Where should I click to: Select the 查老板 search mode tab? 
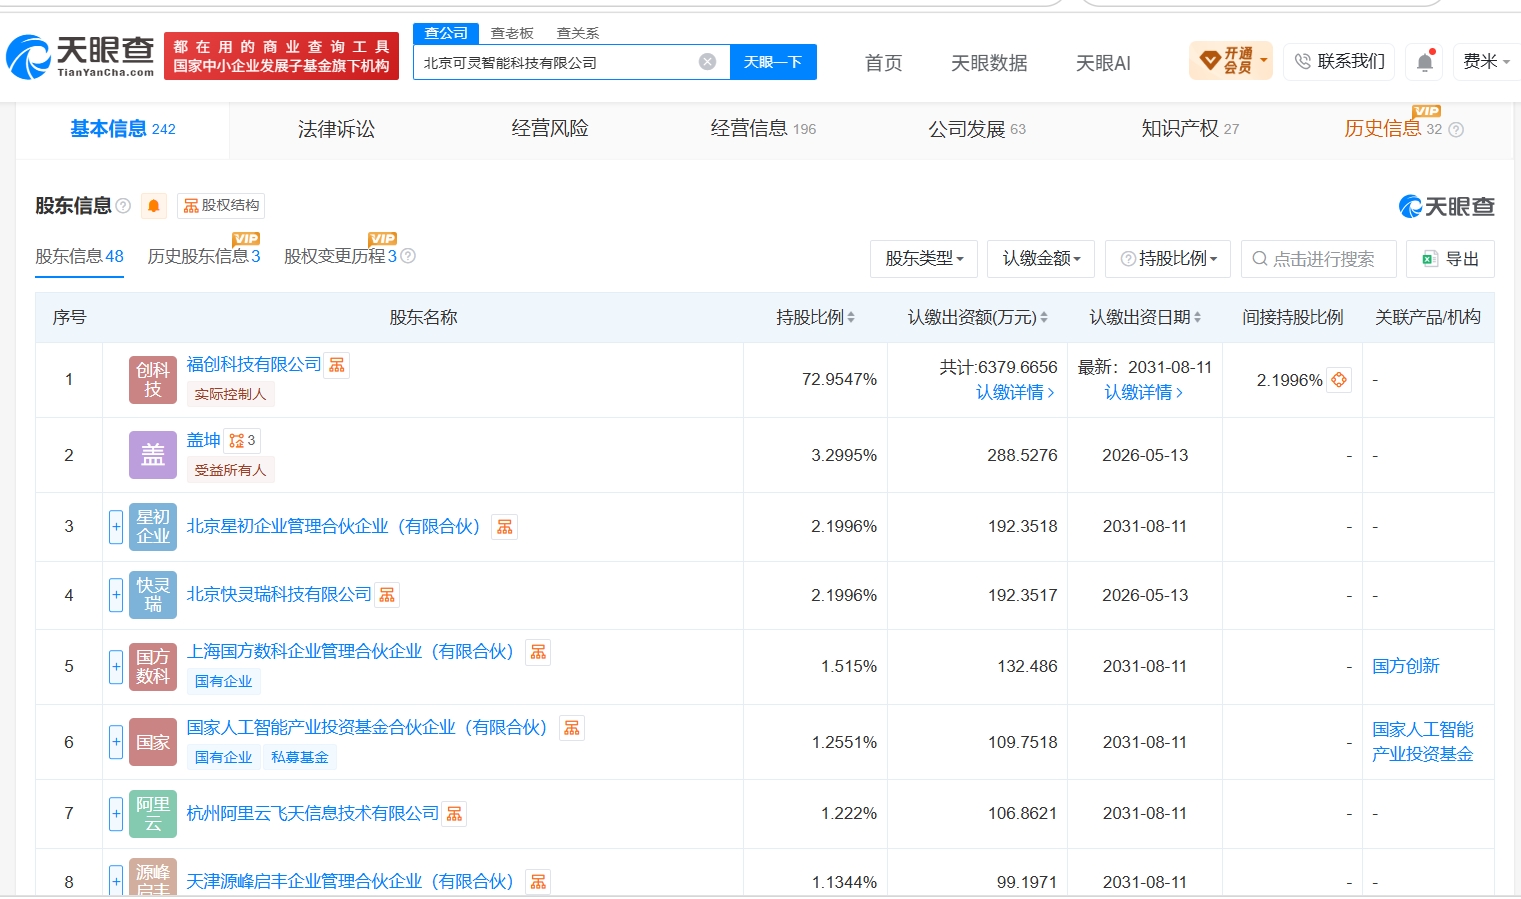[512, 33]
